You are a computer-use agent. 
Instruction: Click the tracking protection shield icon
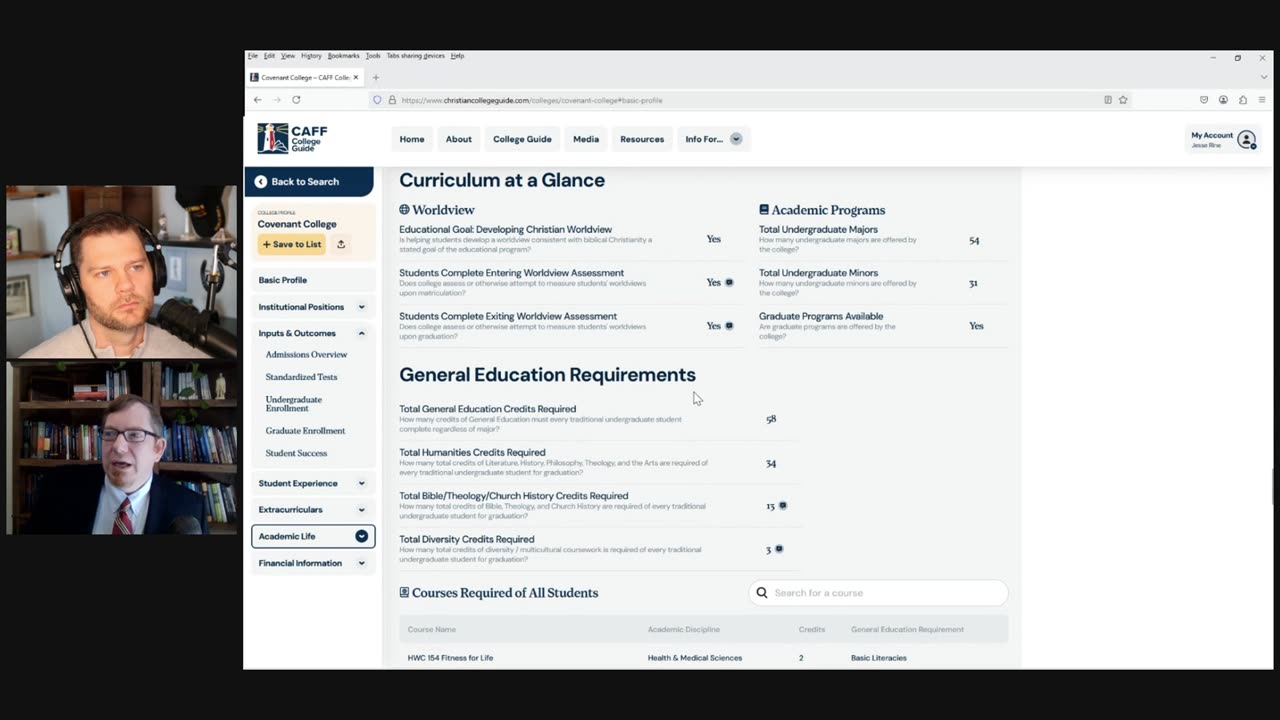pos(377,100)
